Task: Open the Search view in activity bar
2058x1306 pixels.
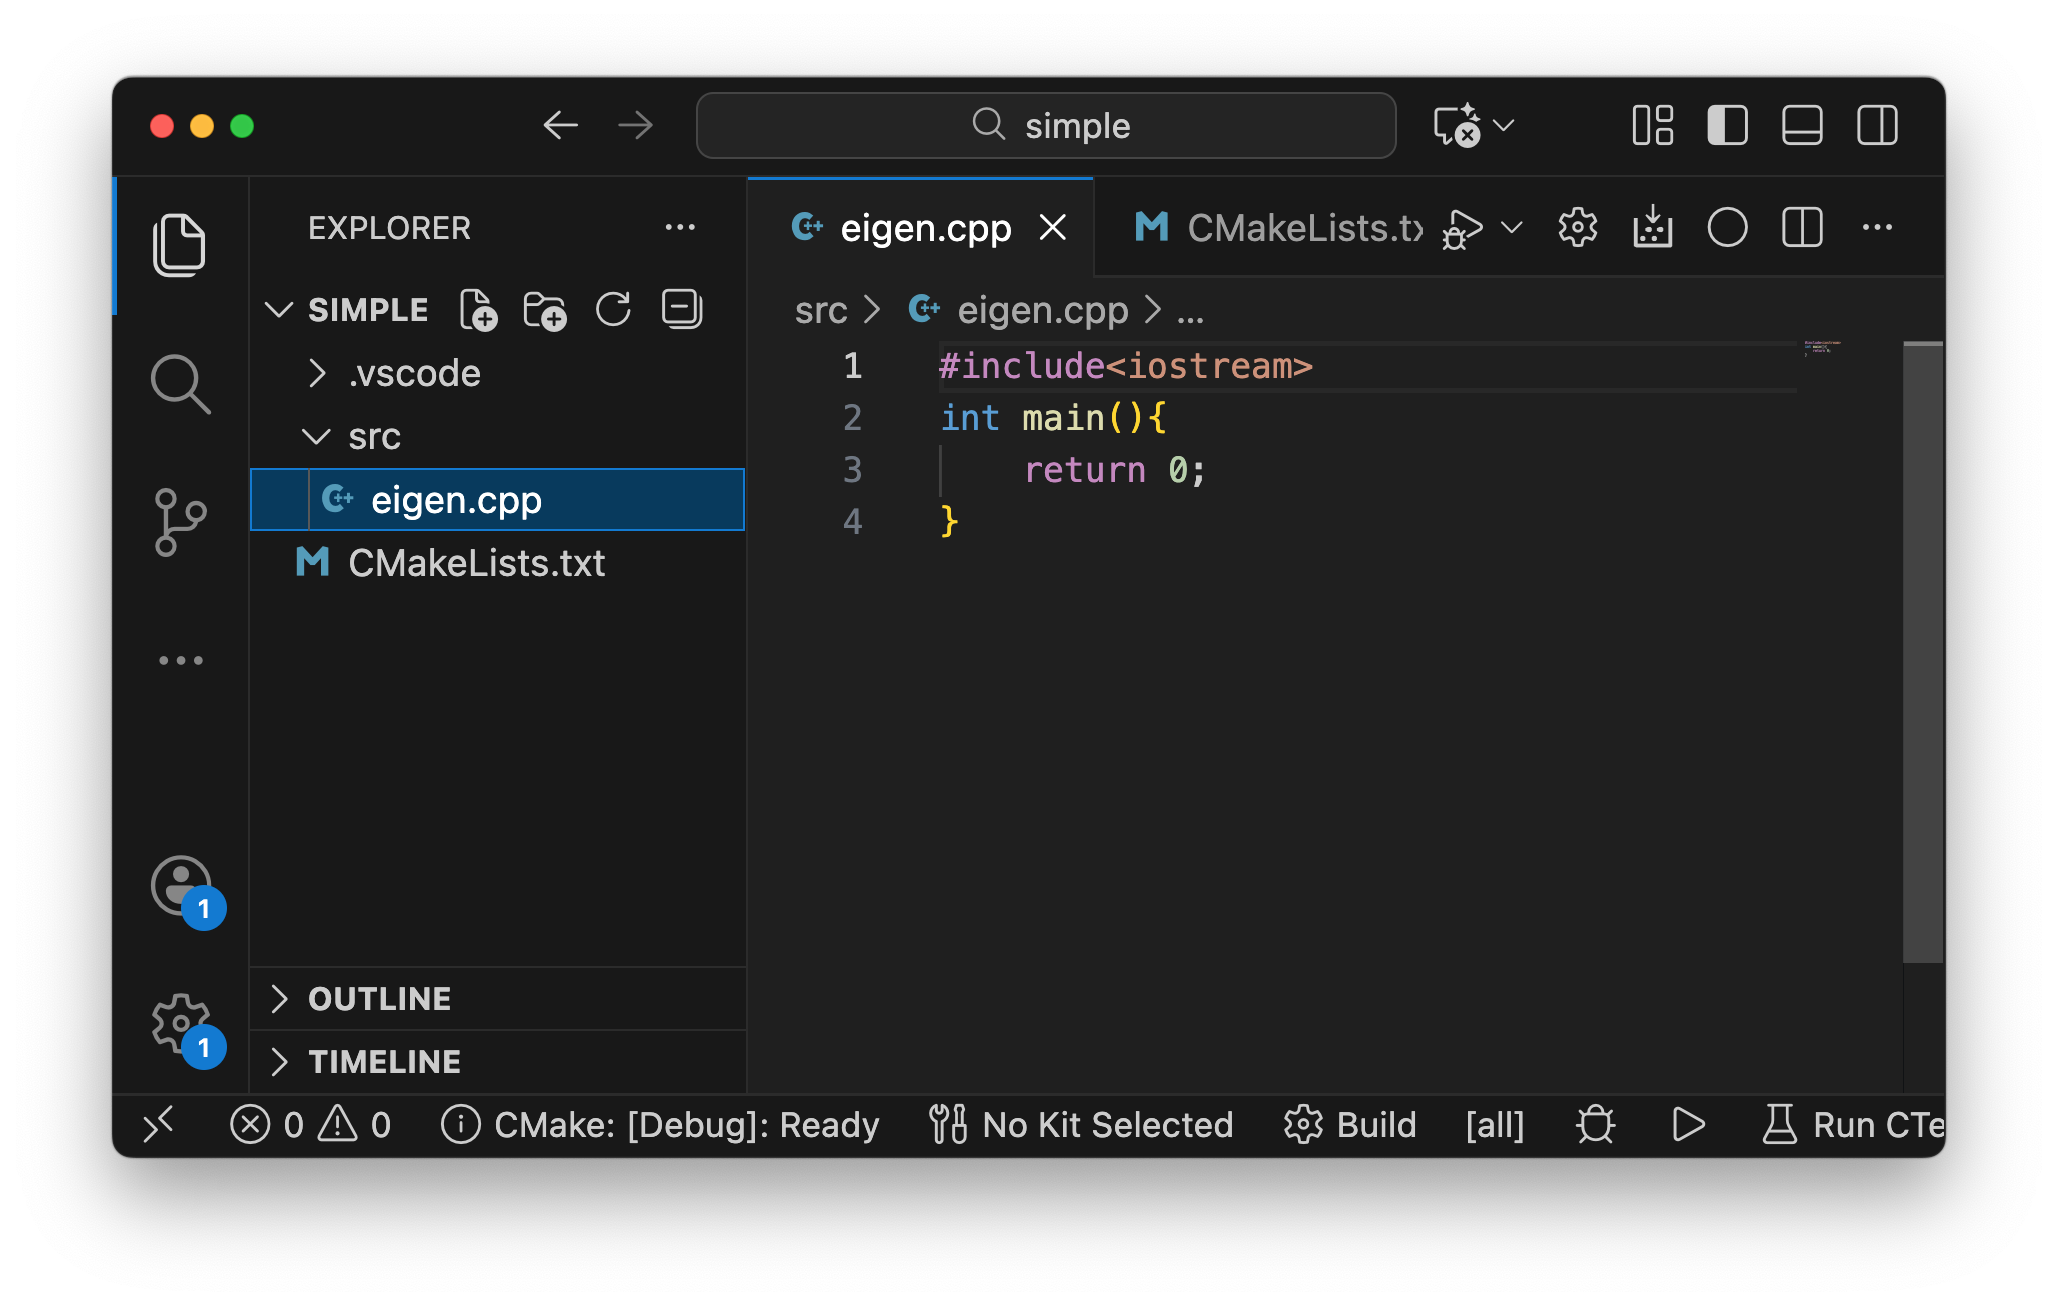Action: [180, 384]
